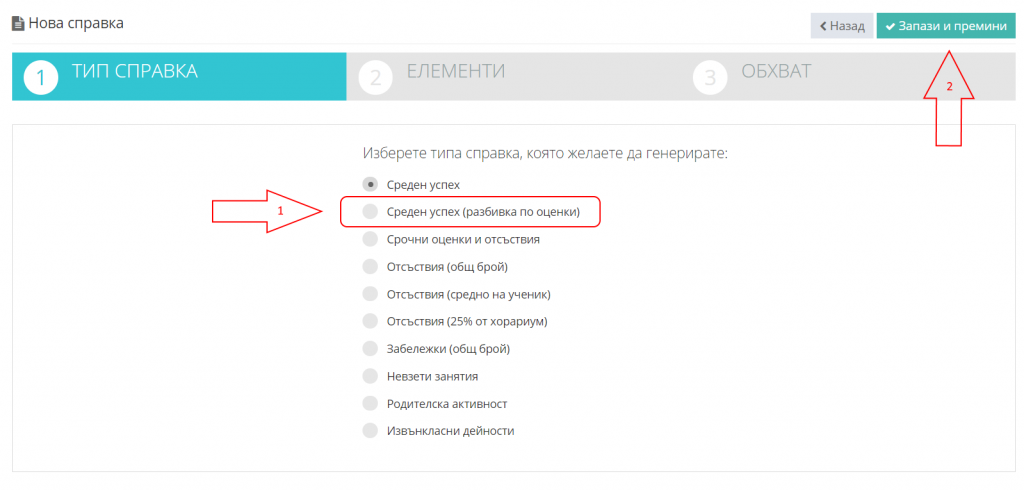
Task: Click the document icon beside Нова справка
Action: point(18,24)
